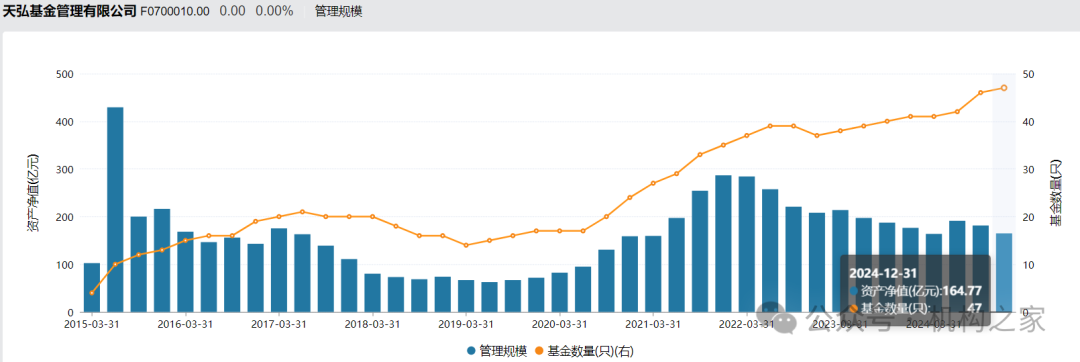Click the 资产净值(亿元) left axis title
The height and width of the screenshot is (362, 1080).
coord(34,193)
